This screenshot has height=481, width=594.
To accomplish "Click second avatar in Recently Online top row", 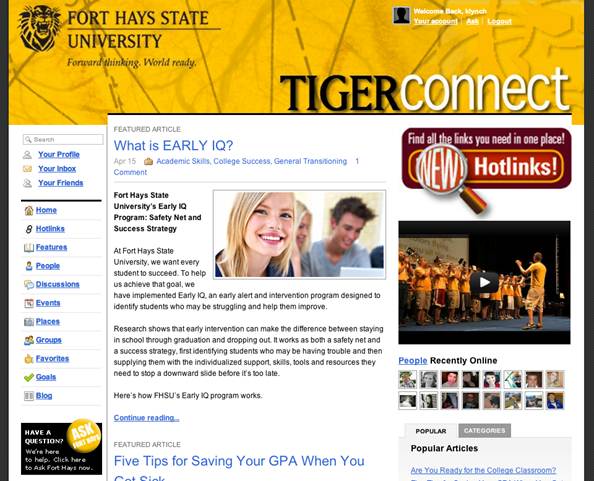I will click(428, 379).
